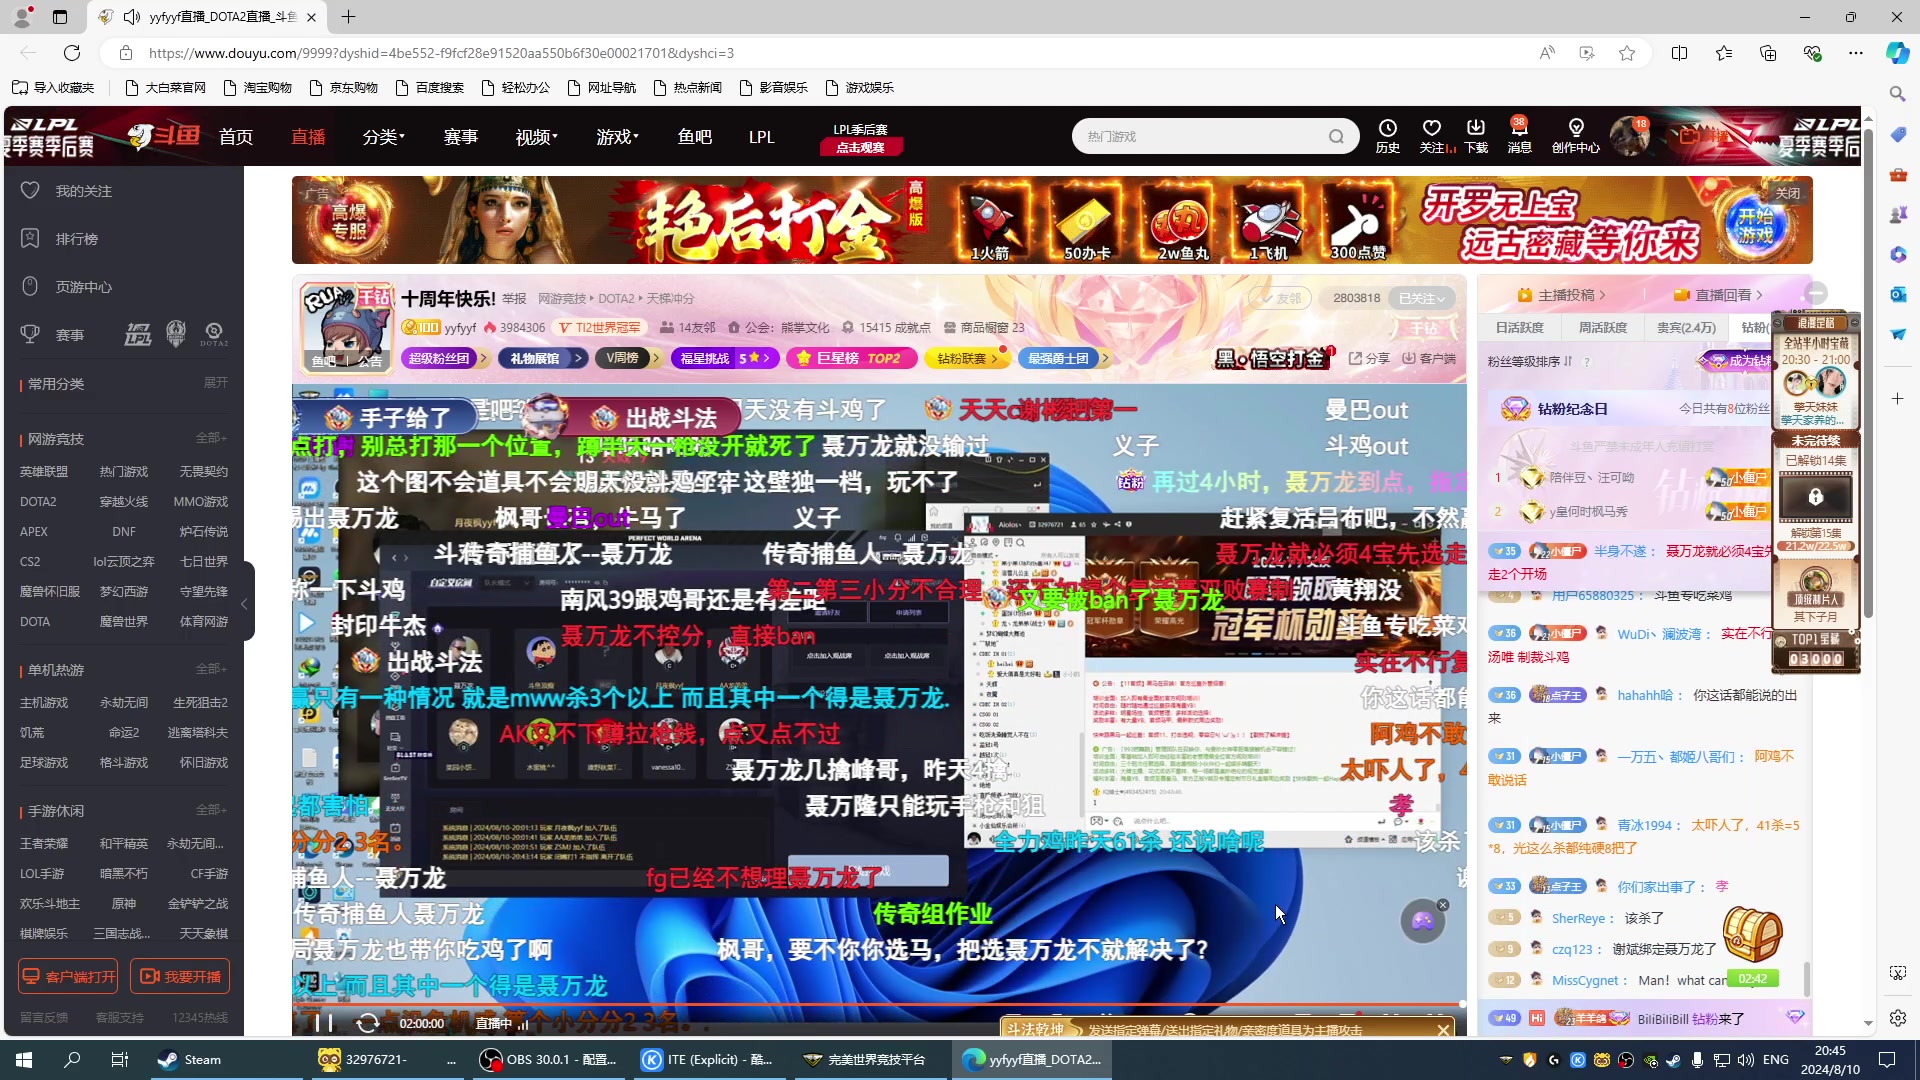
Task: Toggle the Followed button for the streamer
Action: tap(1422, 298)
